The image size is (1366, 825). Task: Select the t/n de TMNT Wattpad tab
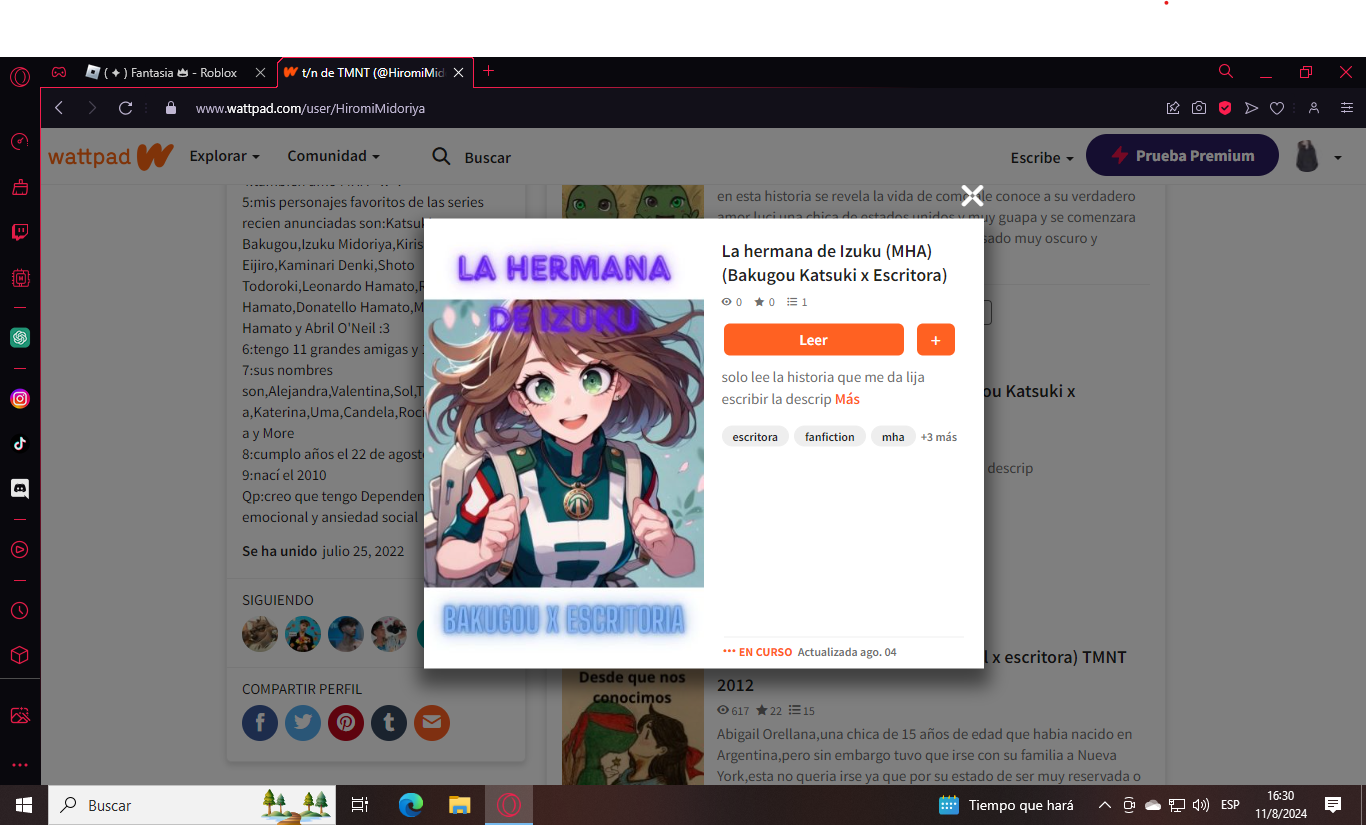point(365,72)
